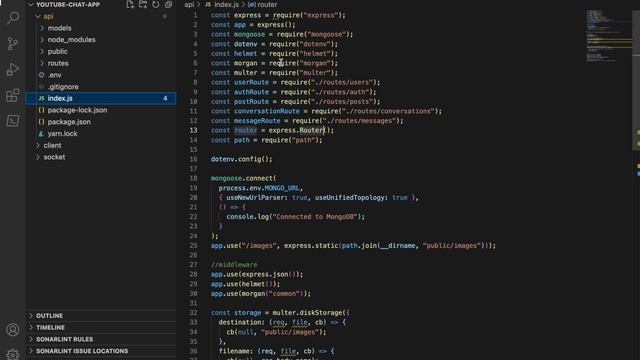Click "./routes/messages" string on line 12
Image resolution: width=640 pixels, height=360 pixels.
pos(359,121)
